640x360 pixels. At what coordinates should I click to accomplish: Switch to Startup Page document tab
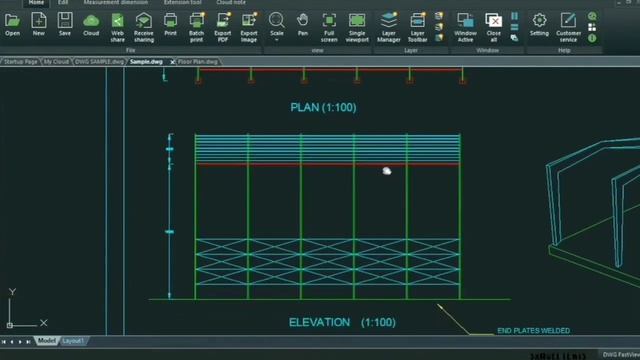[20, 62]
